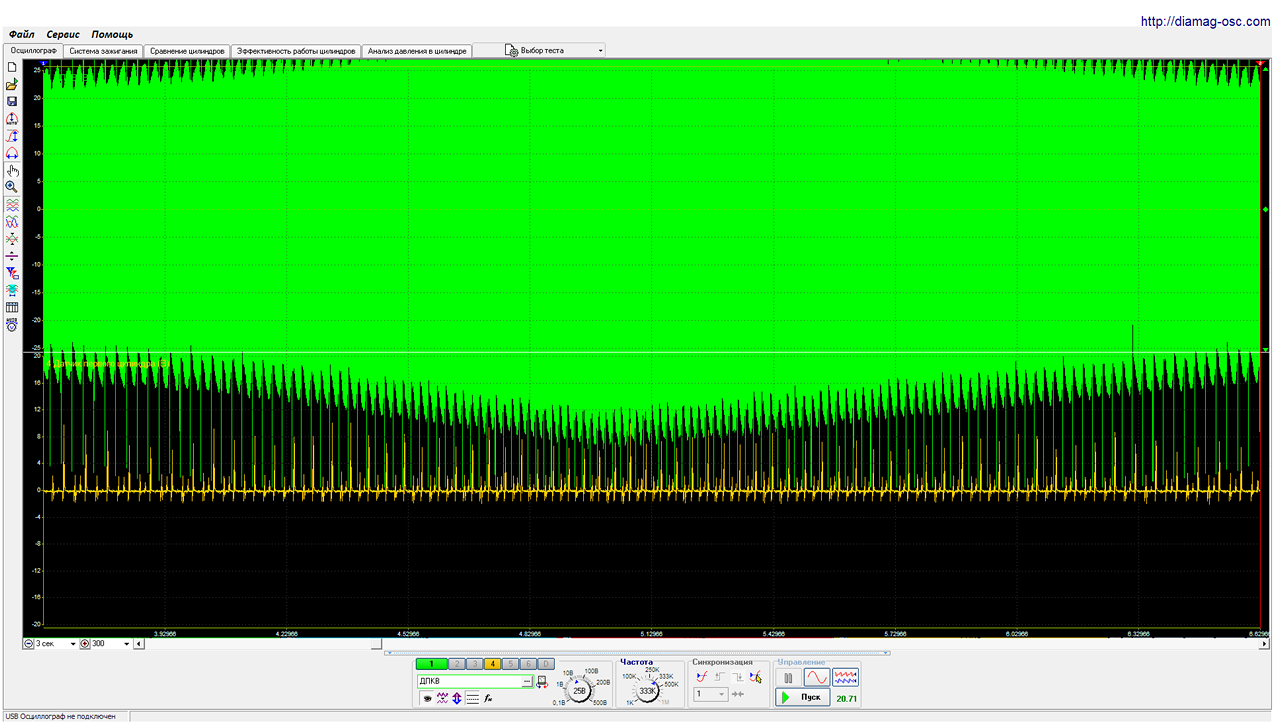Select the hand pan tool

click(12, 170)
